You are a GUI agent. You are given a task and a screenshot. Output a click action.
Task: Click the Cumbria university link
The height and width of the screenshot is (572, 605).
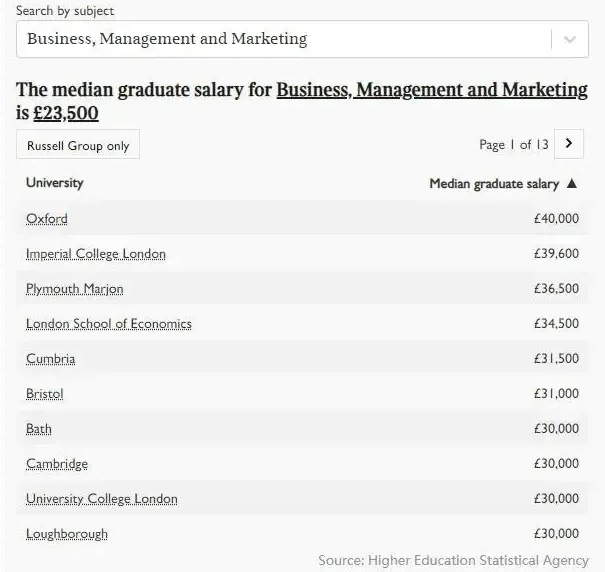tap(51, 359)
